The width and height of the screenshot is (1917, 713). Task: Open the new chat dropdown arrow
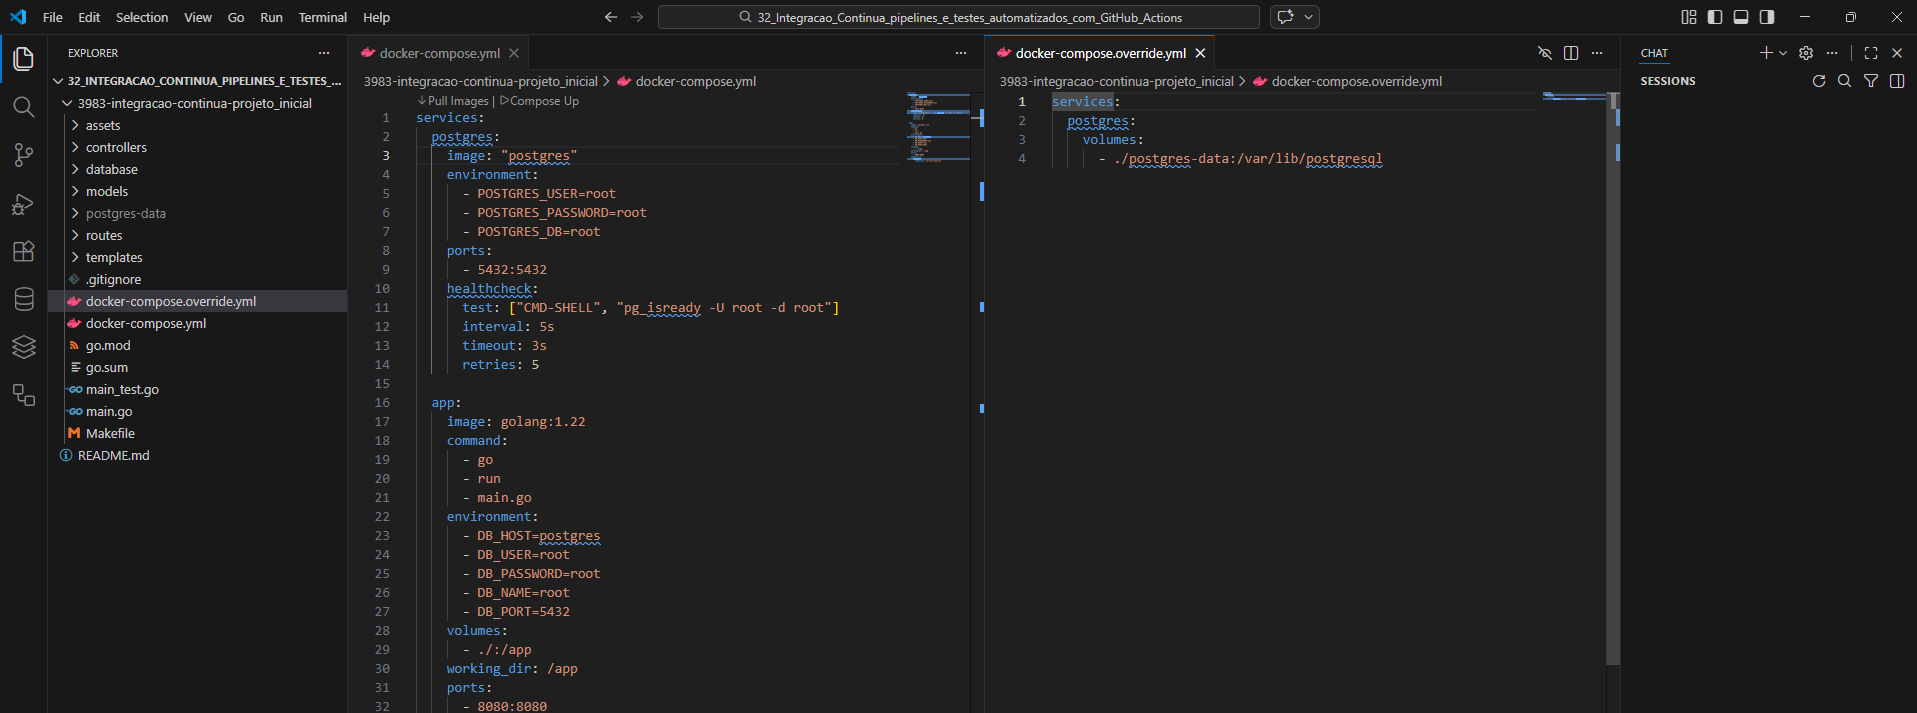(1783, 53)
